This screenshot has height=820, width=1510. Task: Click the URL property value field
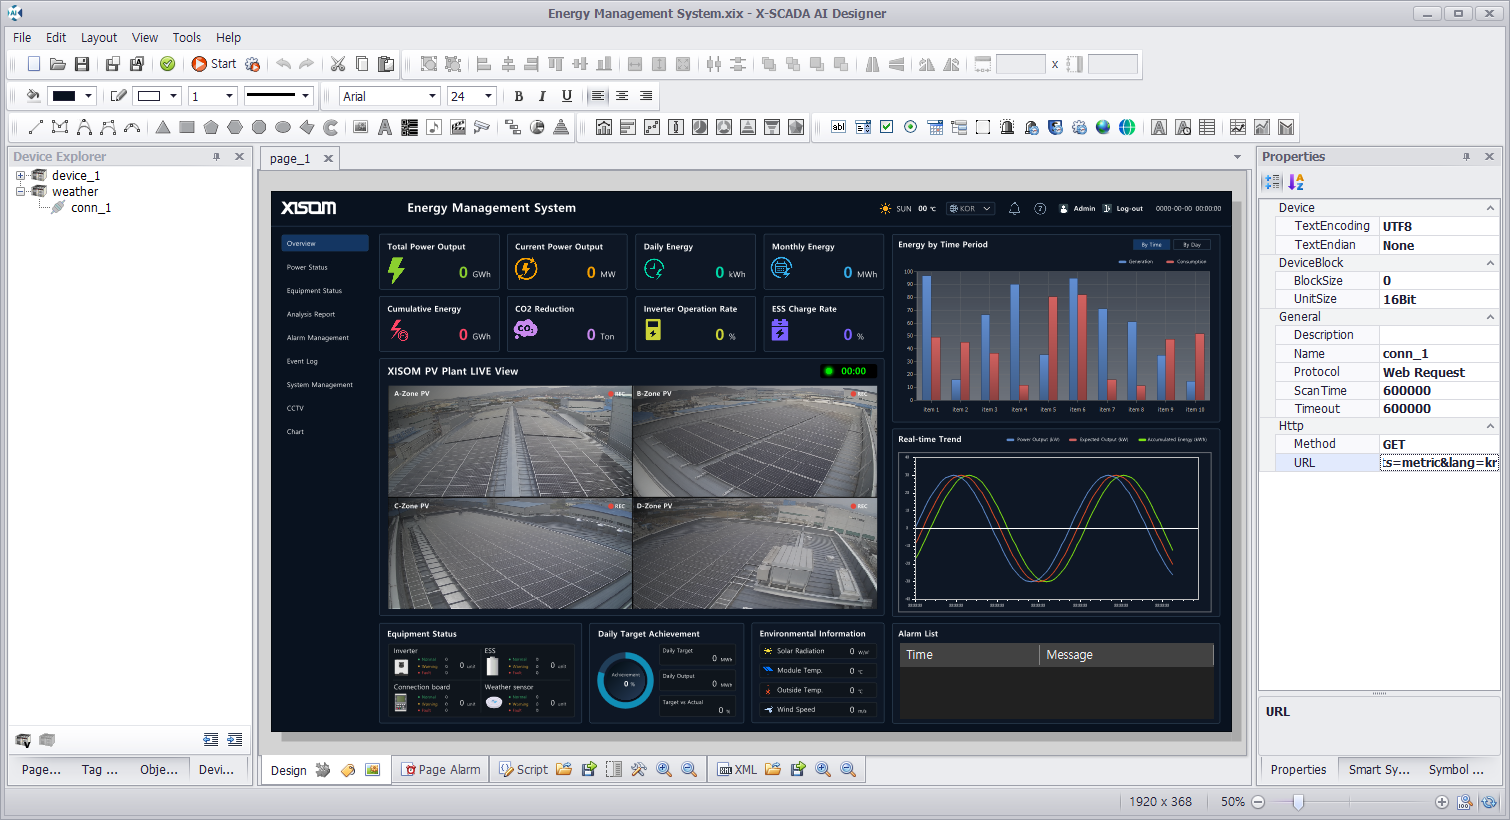click(x=1439, y=463)
